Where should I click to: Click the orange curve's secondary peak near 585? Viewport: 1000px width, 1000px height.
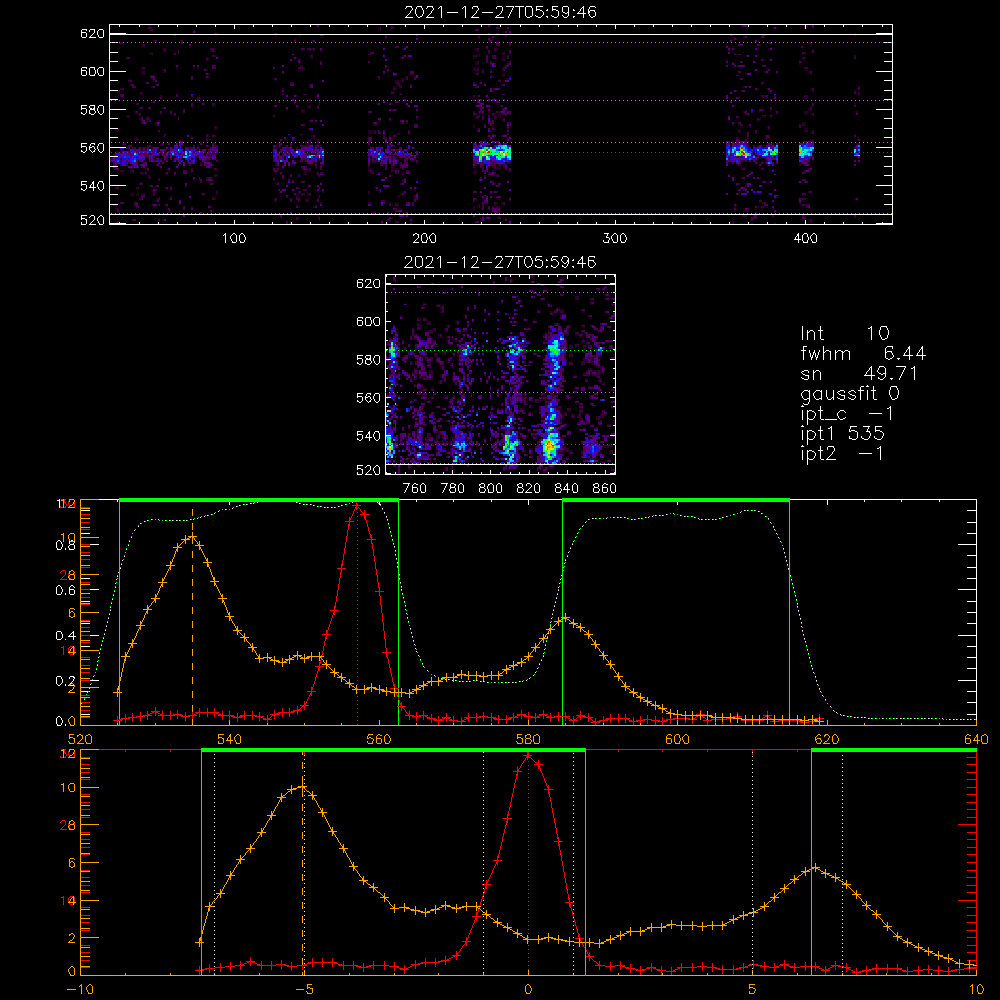point(565,618)
